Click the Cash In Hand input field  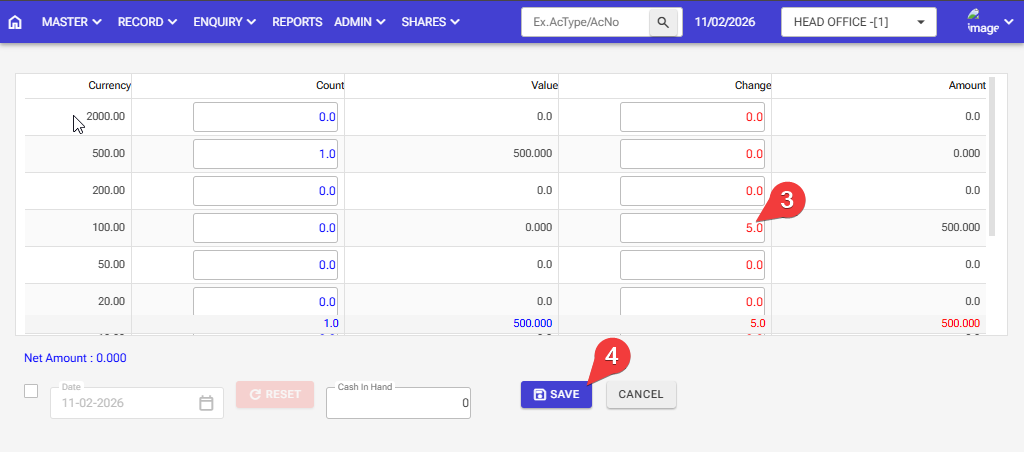(x=398, y=403)
